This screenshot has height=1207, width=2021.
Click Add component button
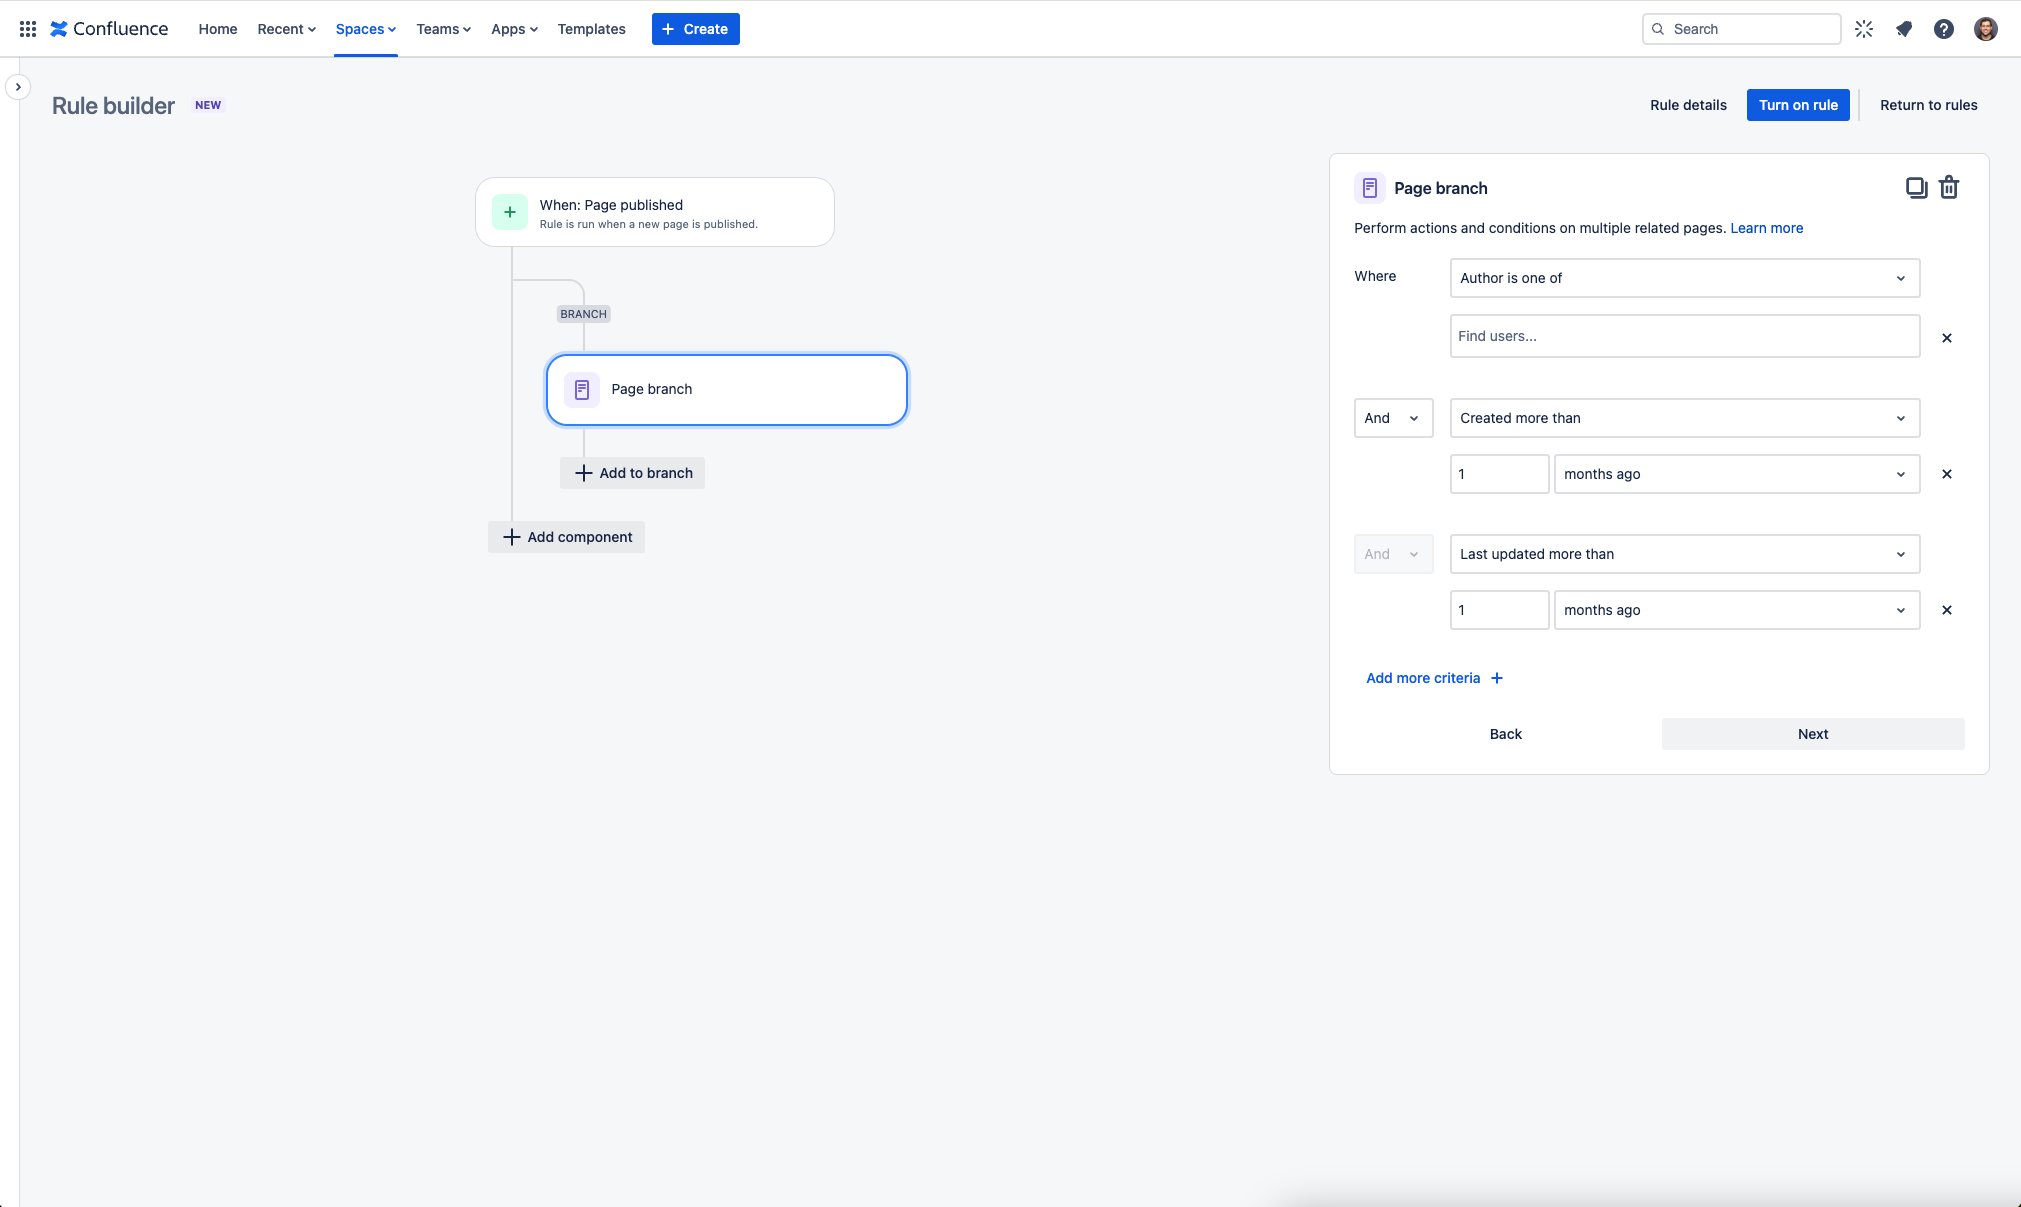point(567,537)
